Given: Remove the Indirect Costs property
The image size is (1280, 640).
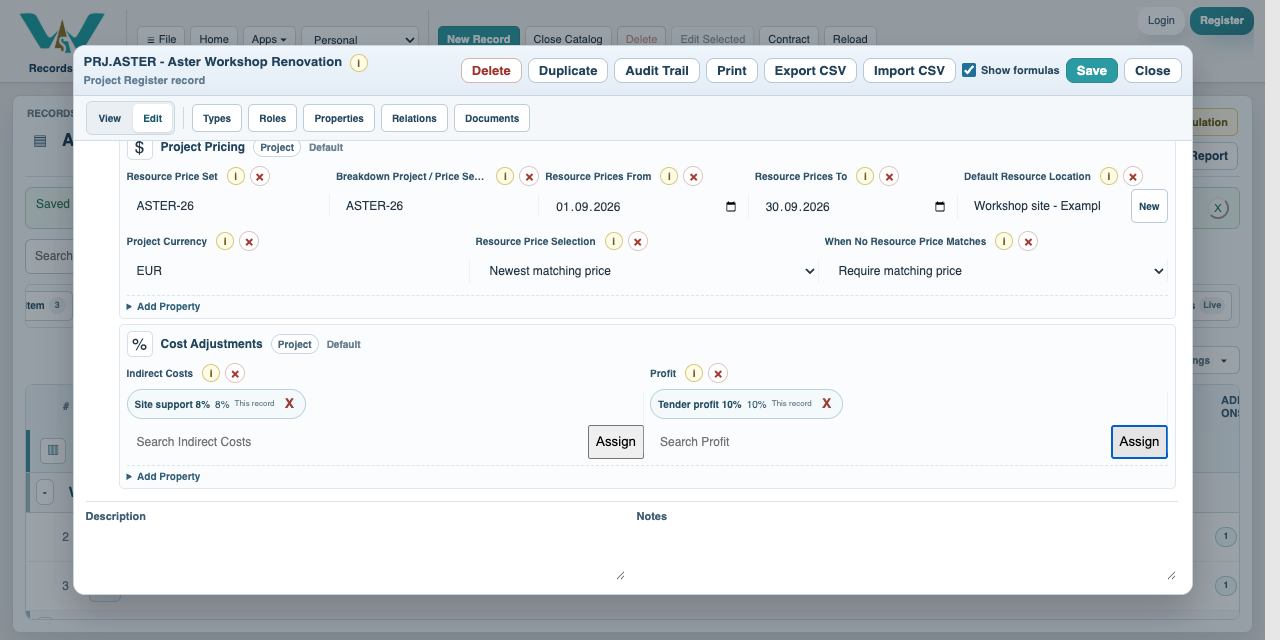Looking at the screenshot, I should (x=235, y=374).
